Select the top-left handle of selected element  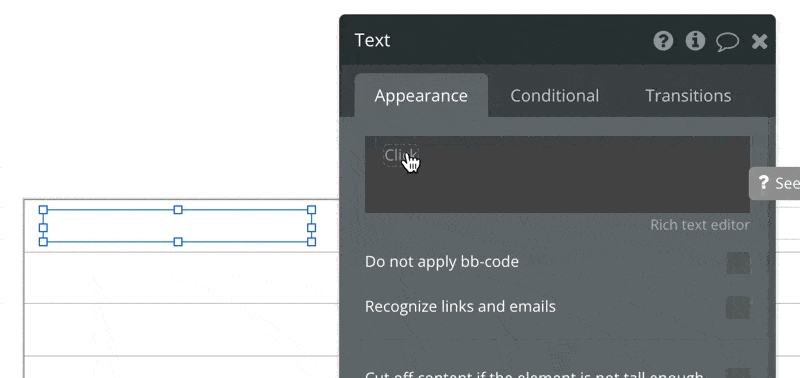43,210
